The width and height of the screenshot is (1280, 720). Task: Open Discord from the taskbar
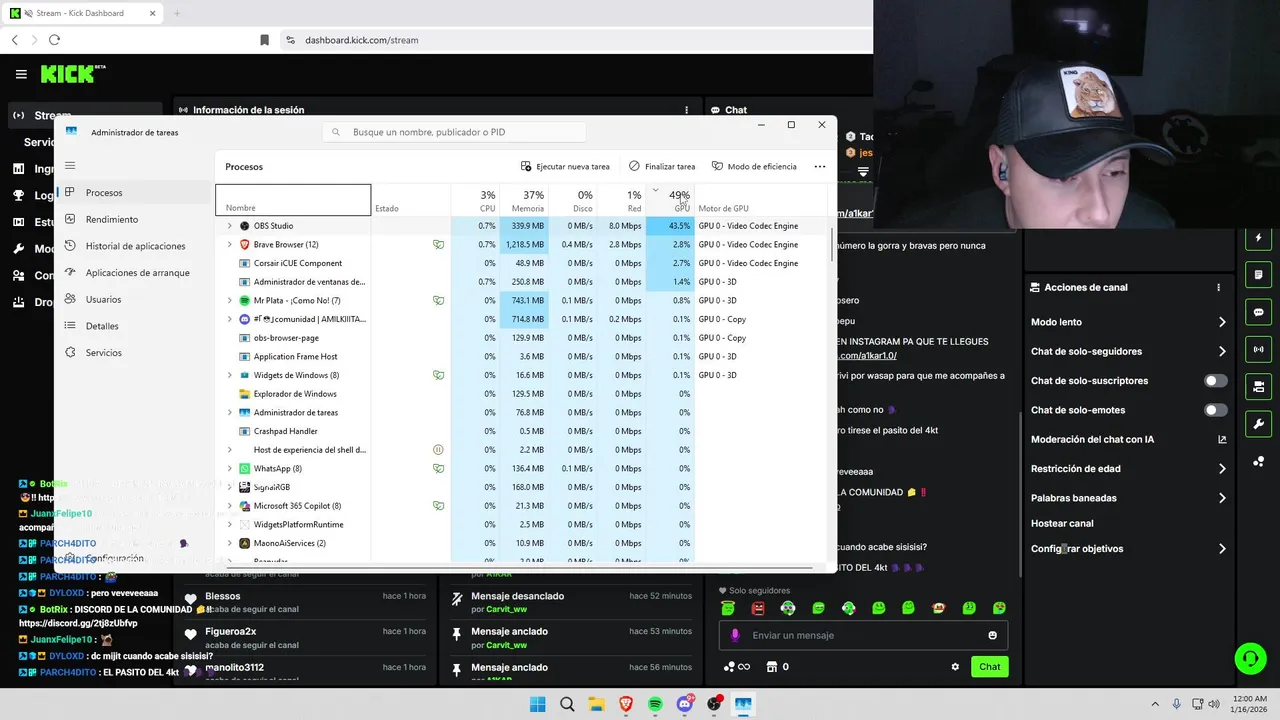(685, 704)
